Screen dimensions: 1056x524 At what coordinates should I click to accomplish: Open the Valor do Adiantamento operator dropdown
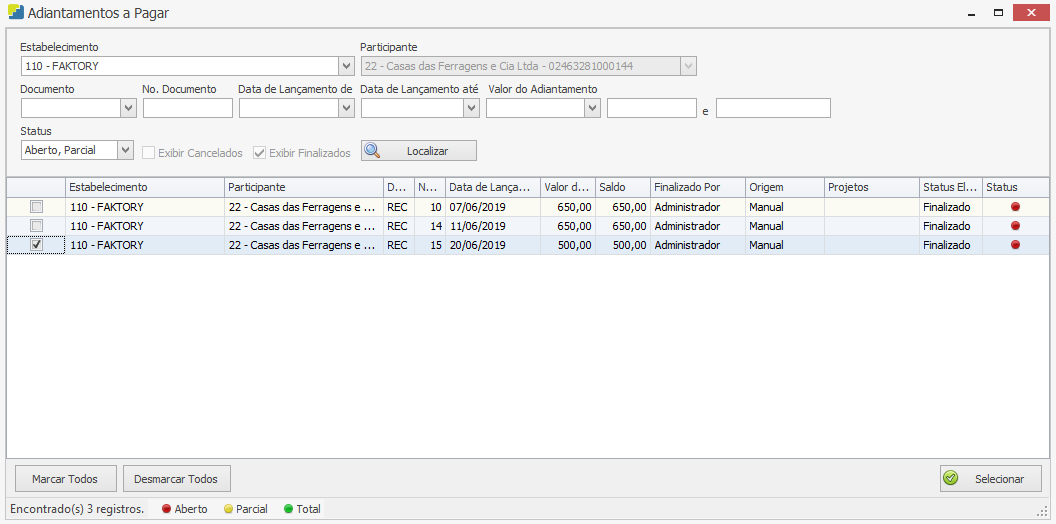tap(592, 108)
